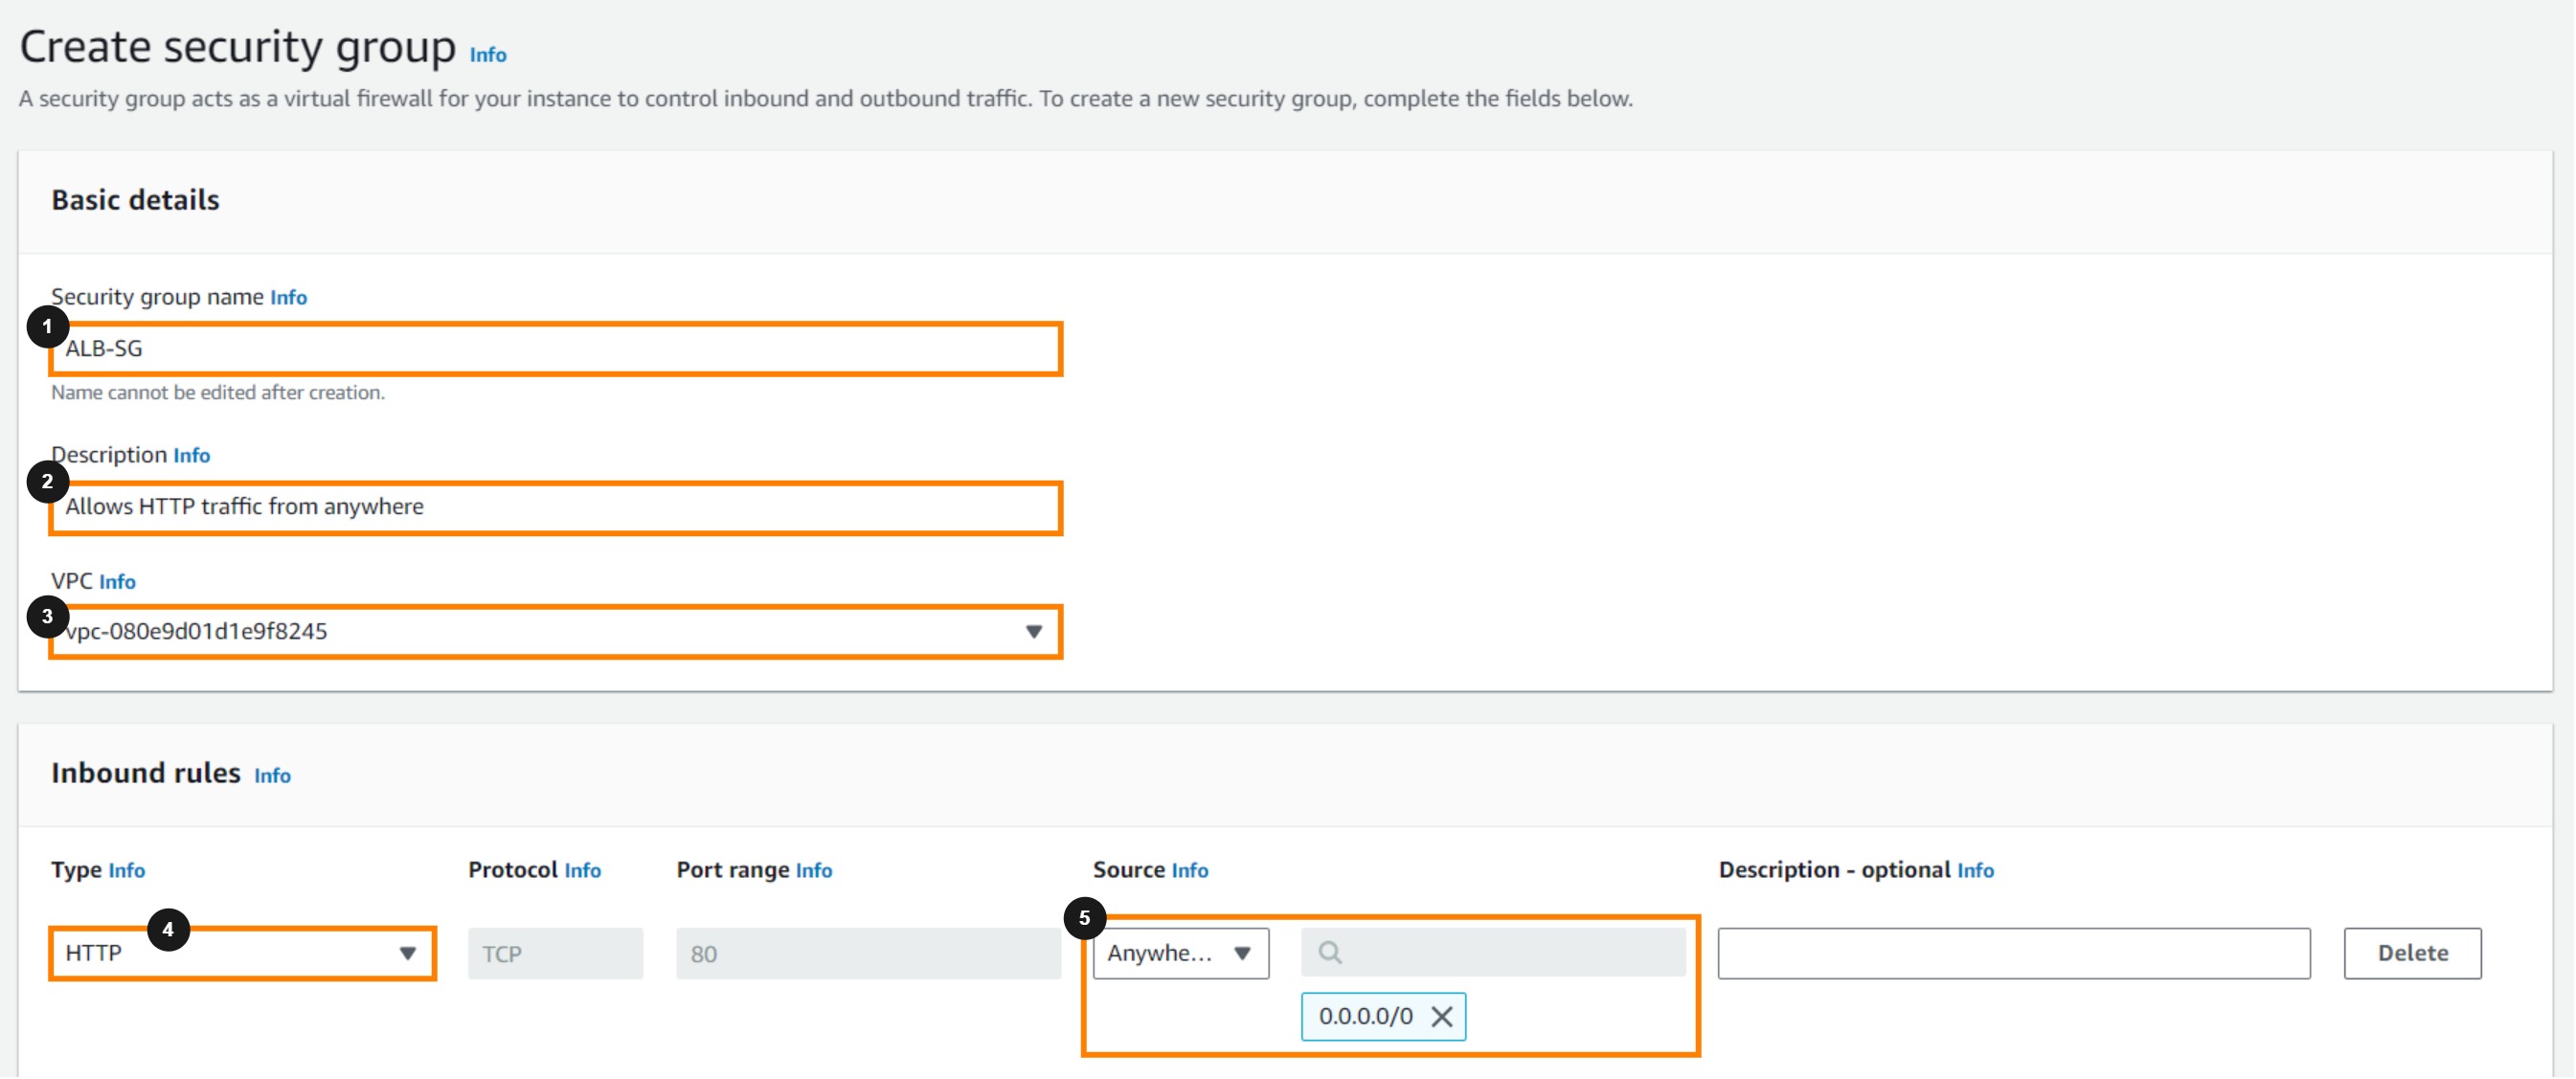The height and width of the screenshot is (1079, 2576).
Task: Click Info link for Description - optional
Action: (x=1974, y=871)
